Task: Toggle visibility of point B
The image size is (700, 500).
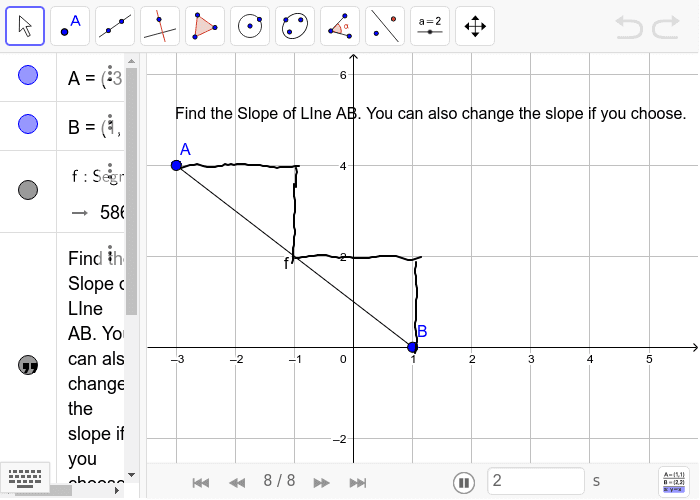Action: [28, 124]
